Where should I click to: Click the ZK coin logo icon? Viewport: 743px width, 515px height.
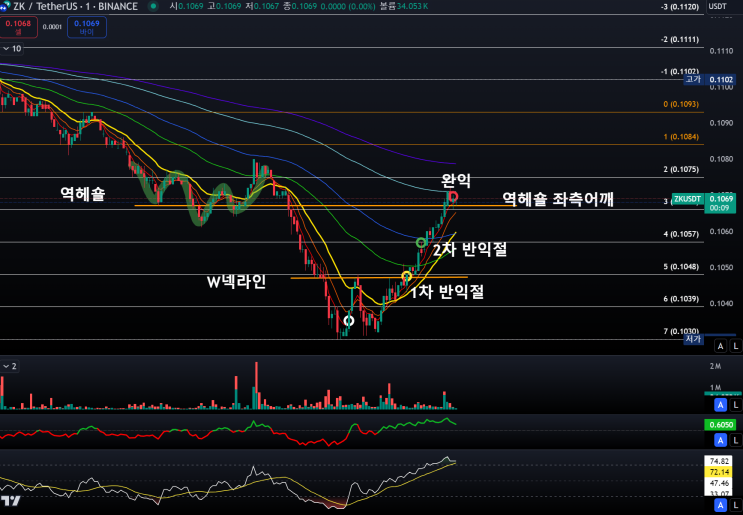pos(5,6)
